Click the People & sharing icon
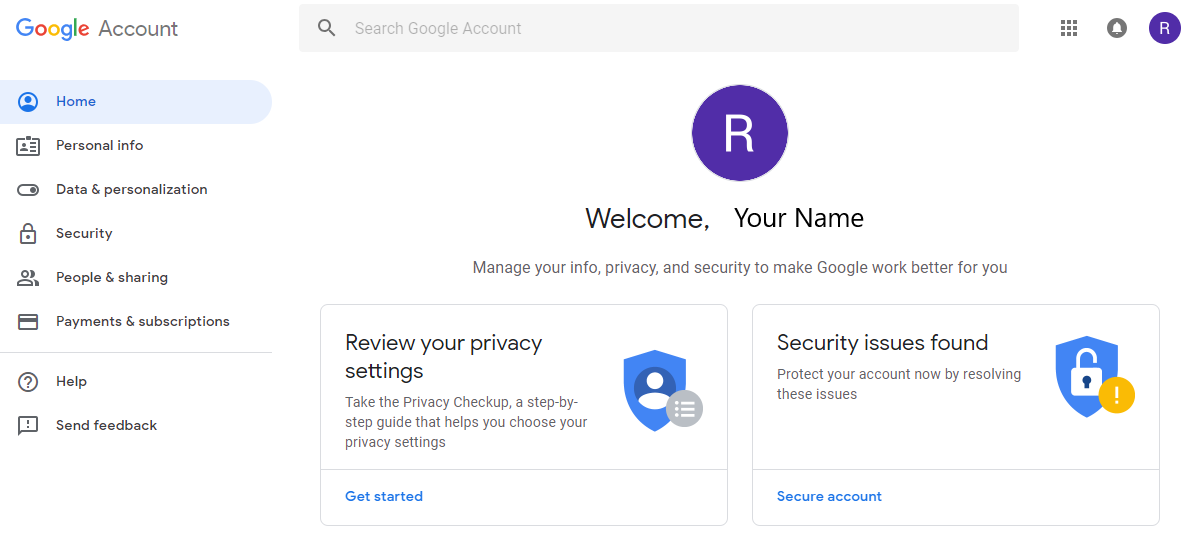Viewport: 1192px width, 540px height. coord(28,278)
